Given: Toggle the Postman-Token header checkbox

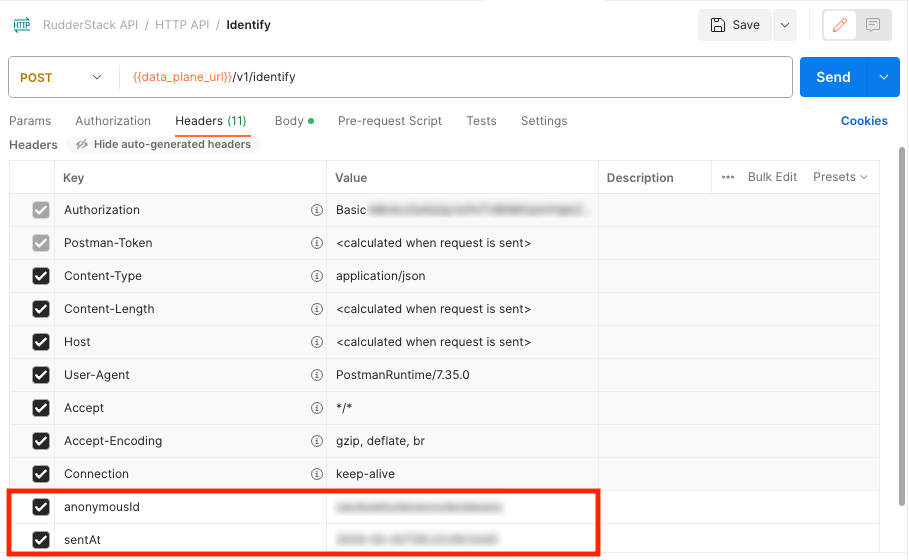Looking at the screenshot, I should 41,243.
